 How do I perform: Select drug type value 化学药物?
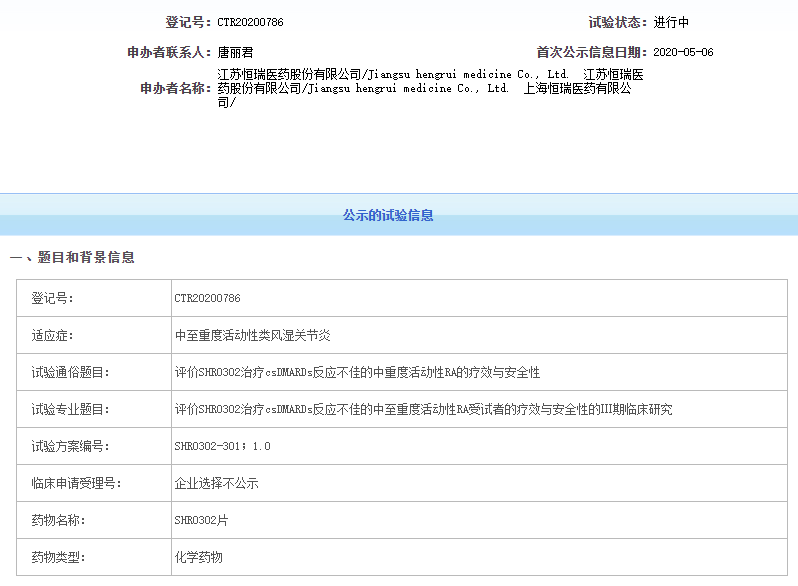(198, 557)
